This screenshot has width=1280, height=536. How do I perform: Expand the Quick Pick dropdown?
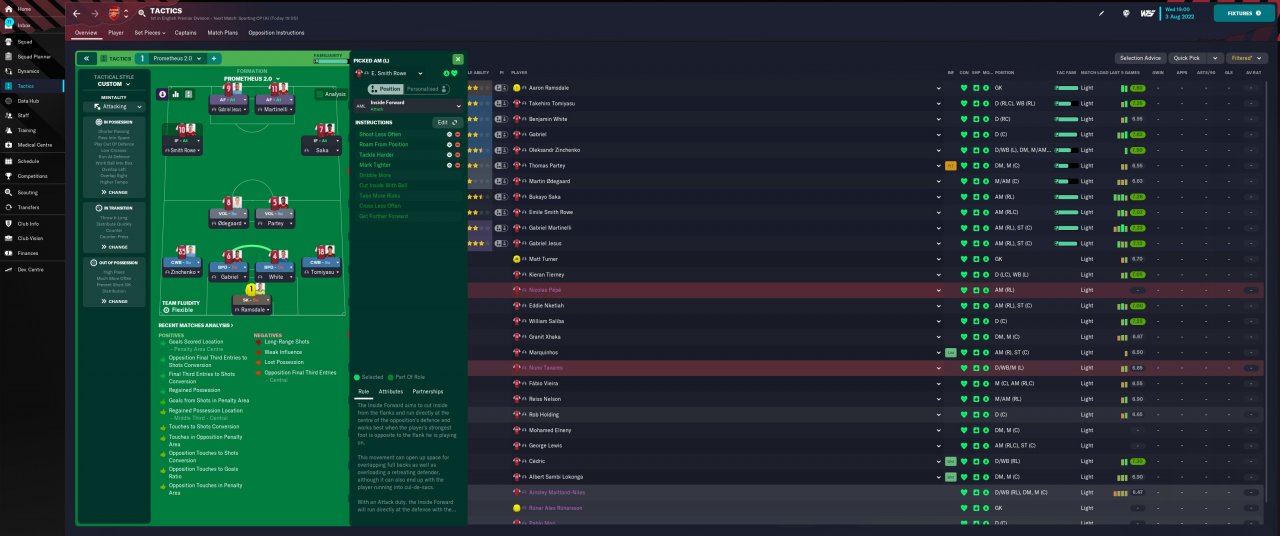tap(1197, 58)
